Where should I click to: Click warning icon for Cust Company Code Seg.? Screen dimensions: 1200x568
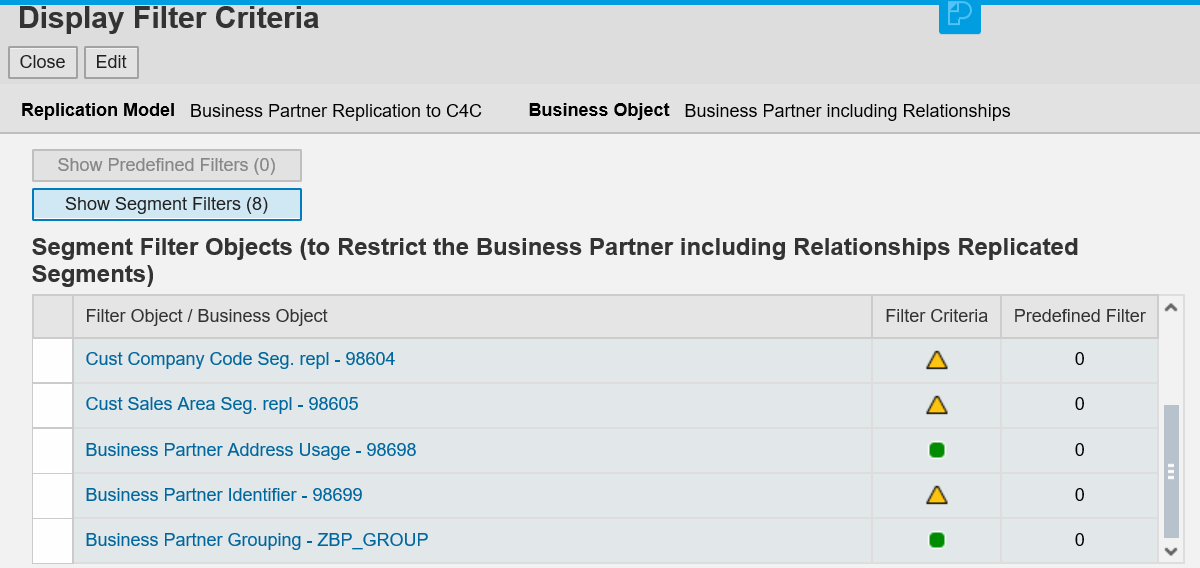point(936,360)
